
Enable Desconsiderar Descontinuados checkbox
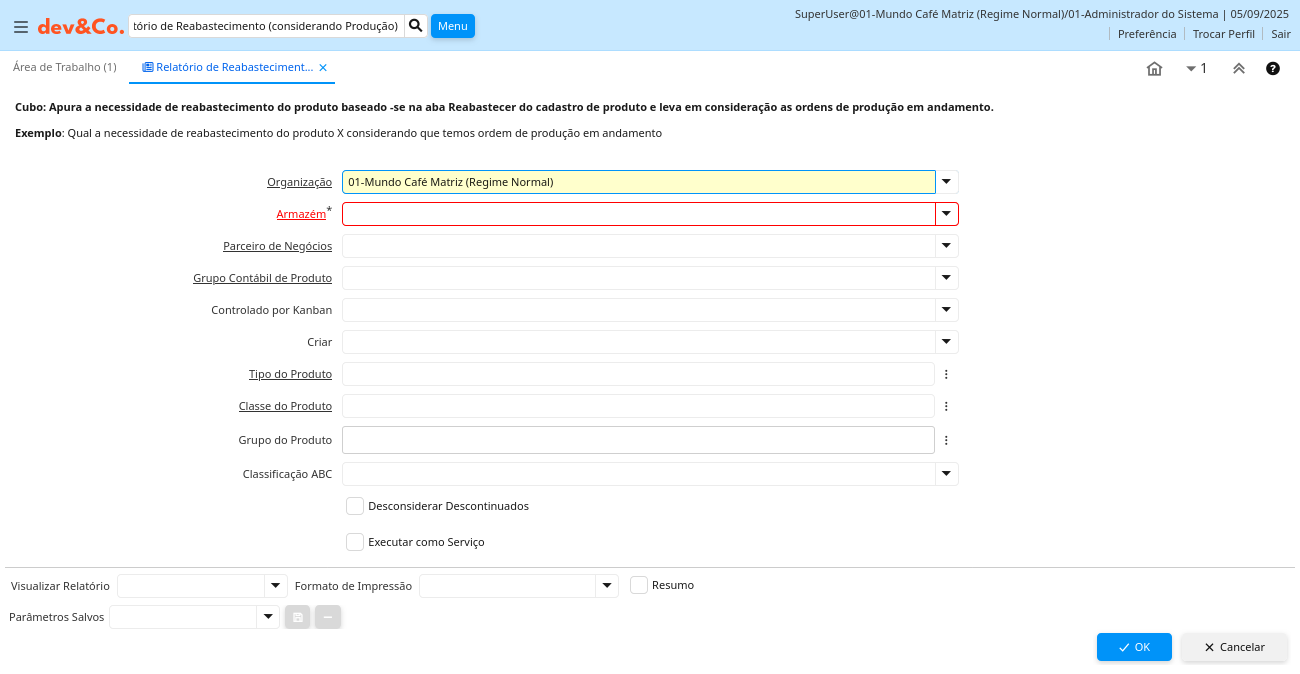[355, 506]
